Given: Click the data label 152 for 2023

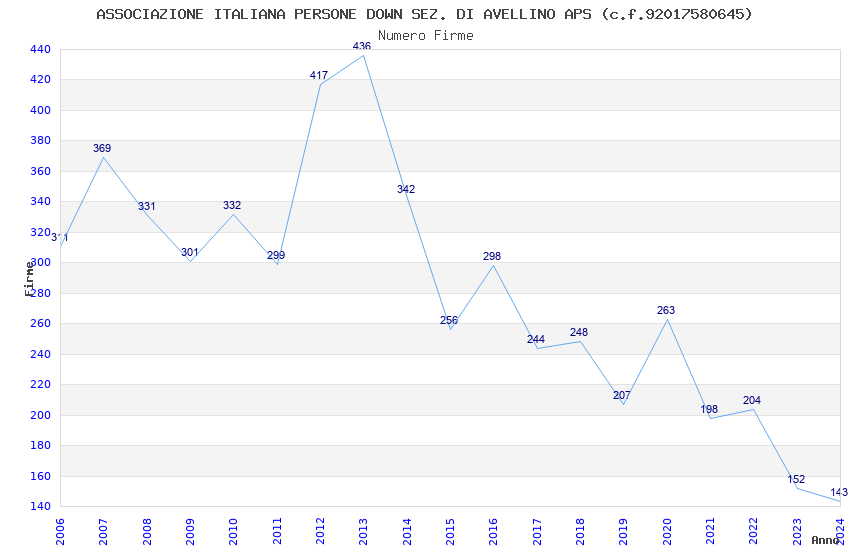Looking at the screenshot, I should [796, 479].
